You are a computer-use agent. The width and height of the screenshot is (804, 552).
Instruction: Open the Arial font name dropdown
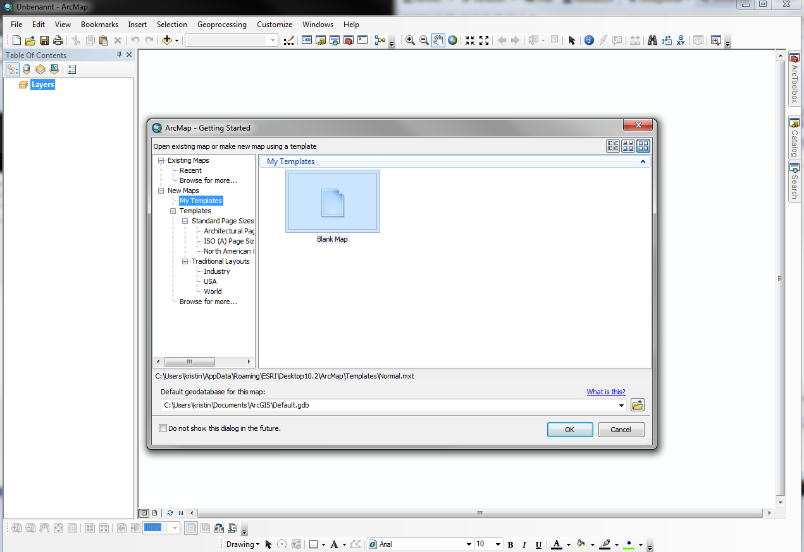[x=468, y=544]
